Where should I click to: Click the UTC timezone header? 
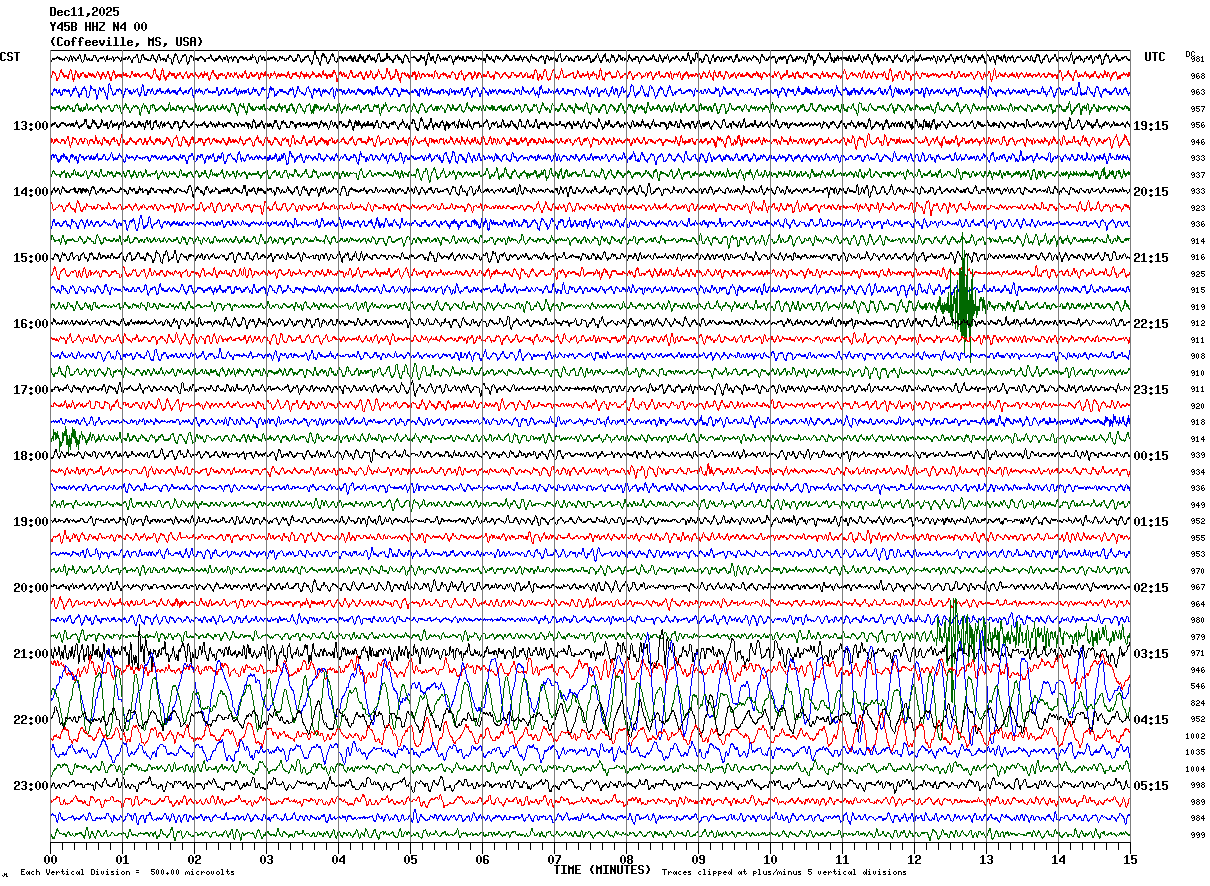(1155, 57)
